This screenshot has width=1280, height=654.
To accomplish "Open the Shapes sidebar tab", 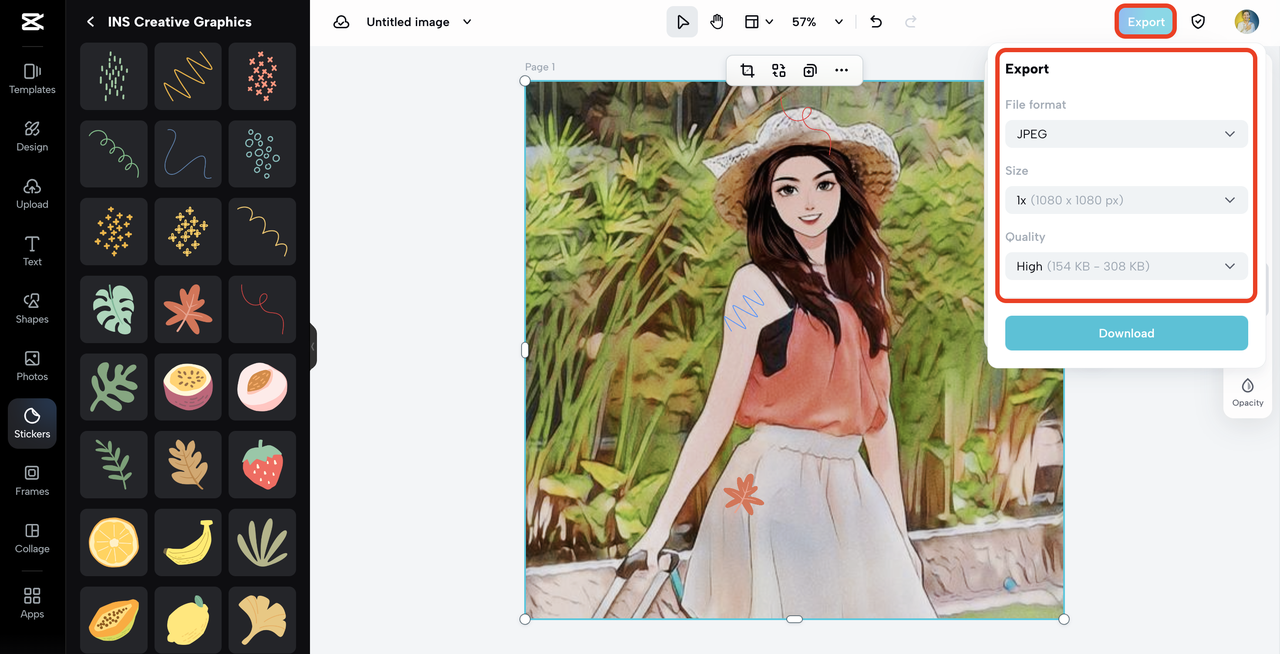I will 32,308.
